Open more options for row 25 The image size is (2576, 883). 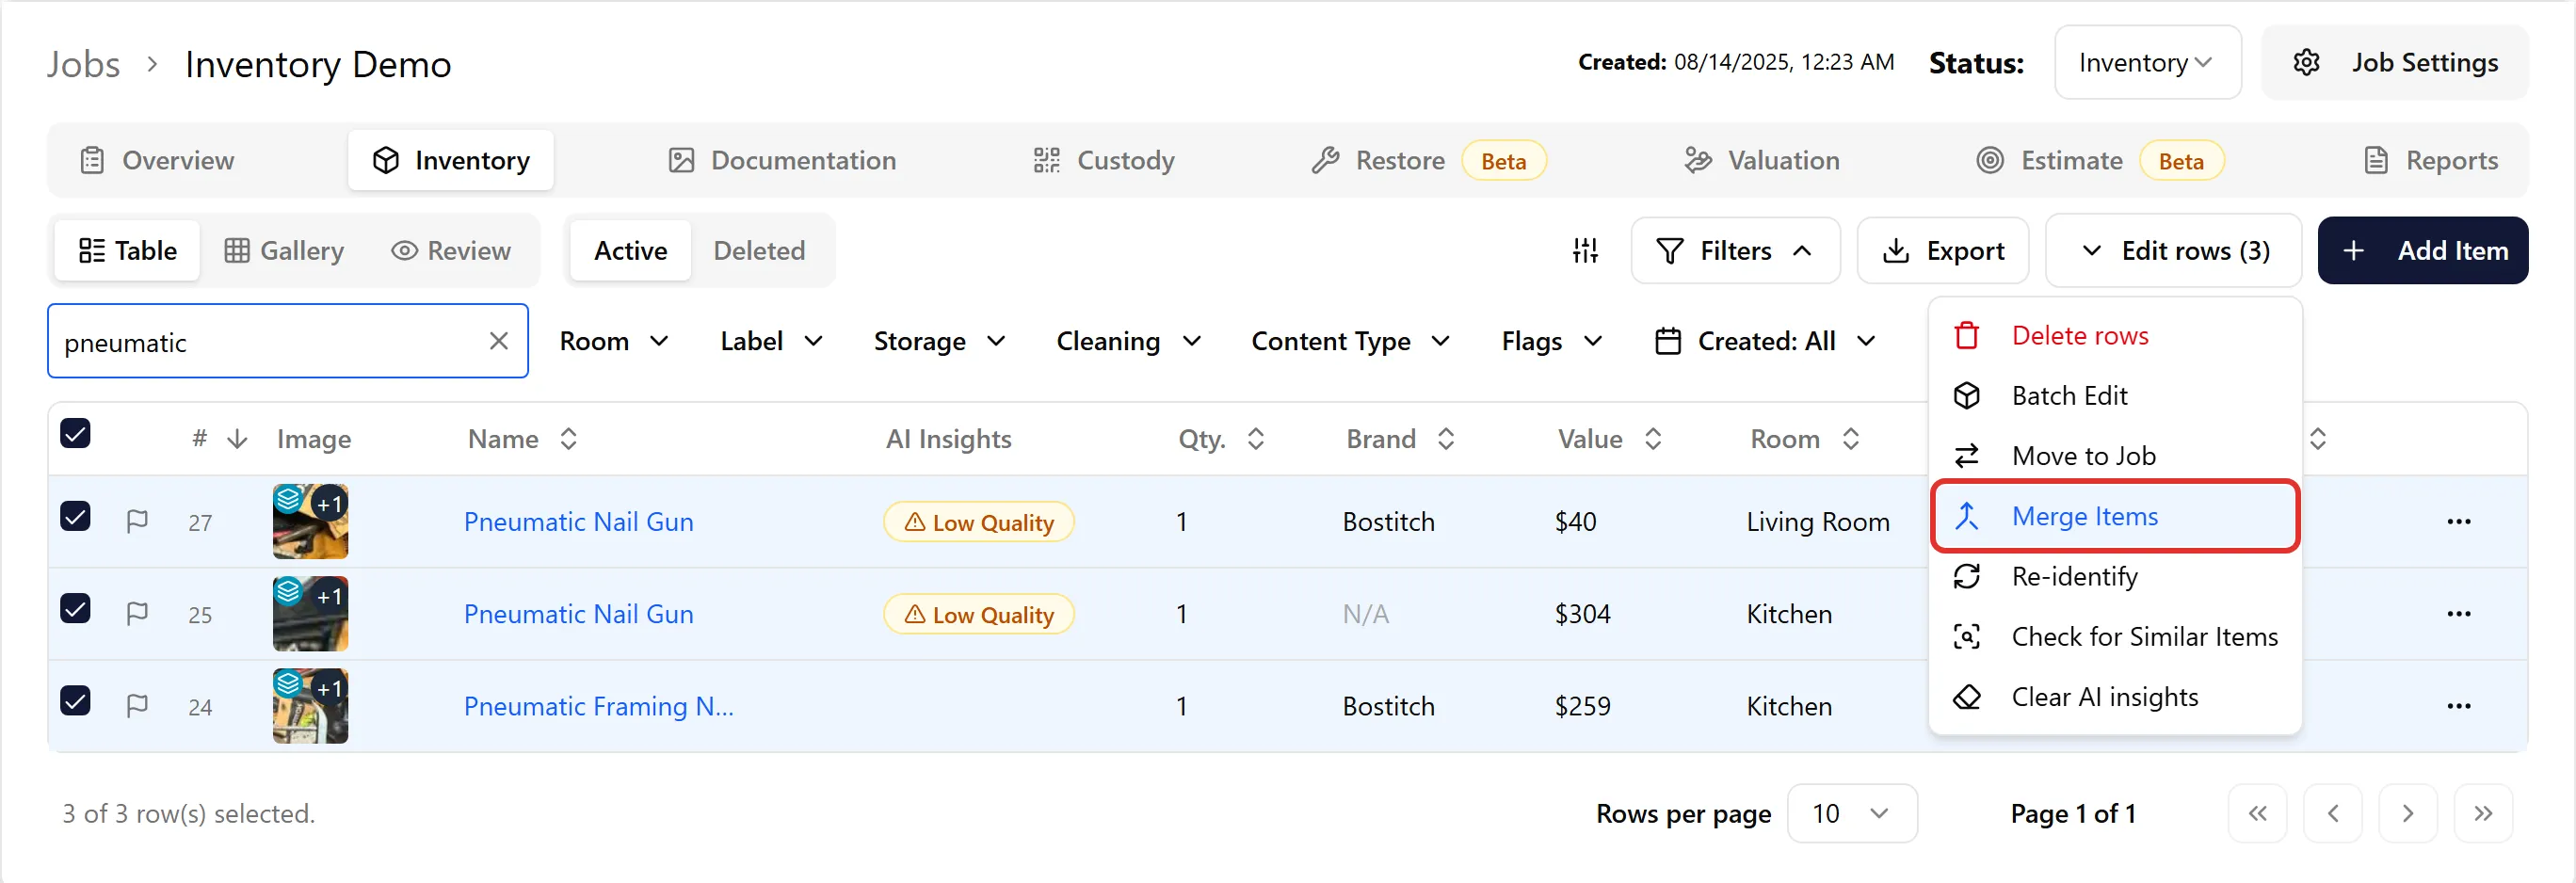pos(2458,613)
